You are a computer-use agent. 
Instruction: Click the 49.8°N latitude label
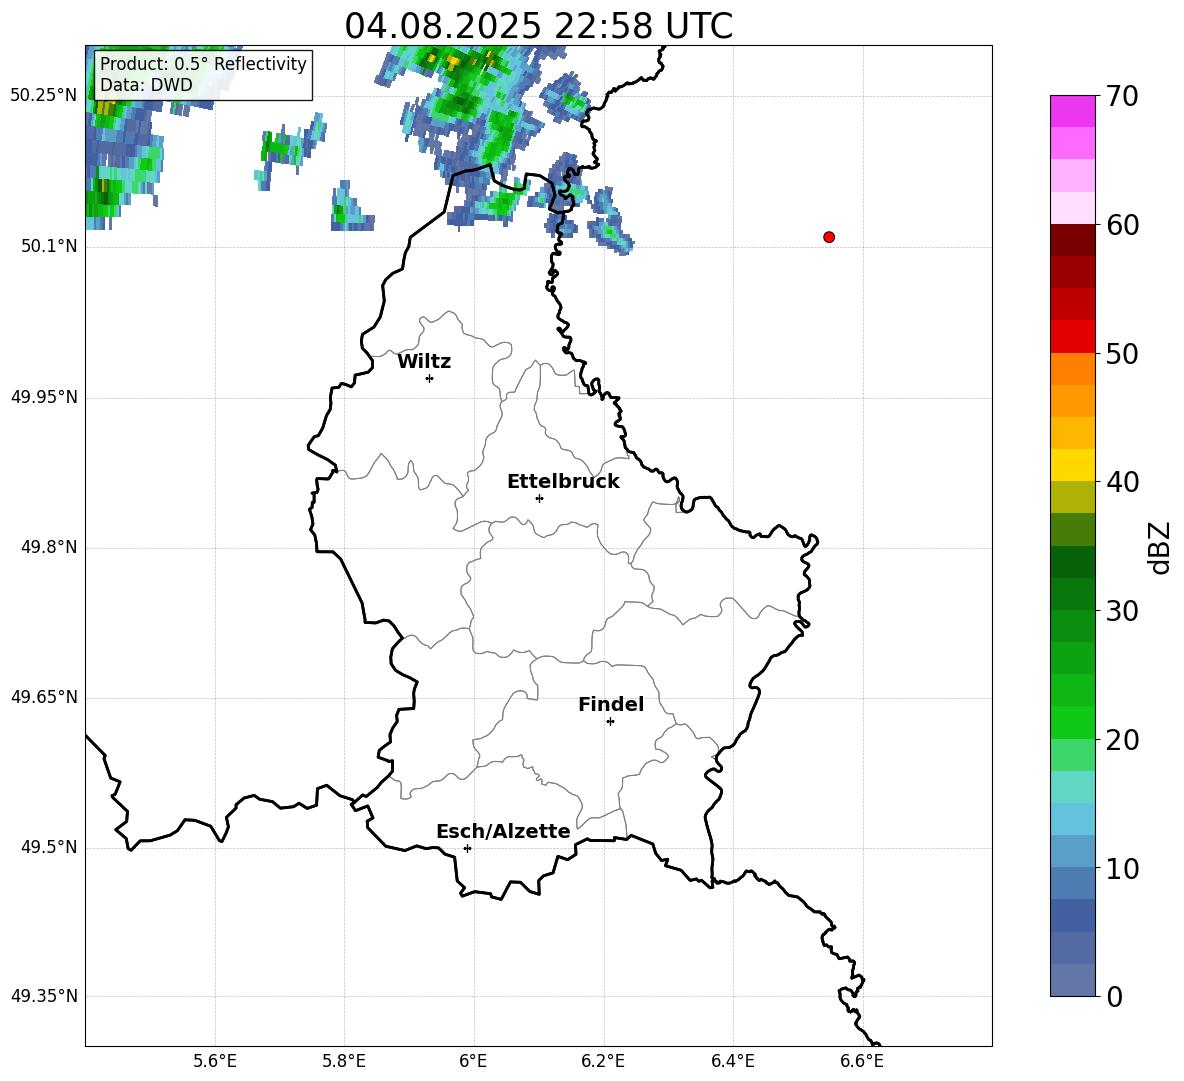[49, 547]
